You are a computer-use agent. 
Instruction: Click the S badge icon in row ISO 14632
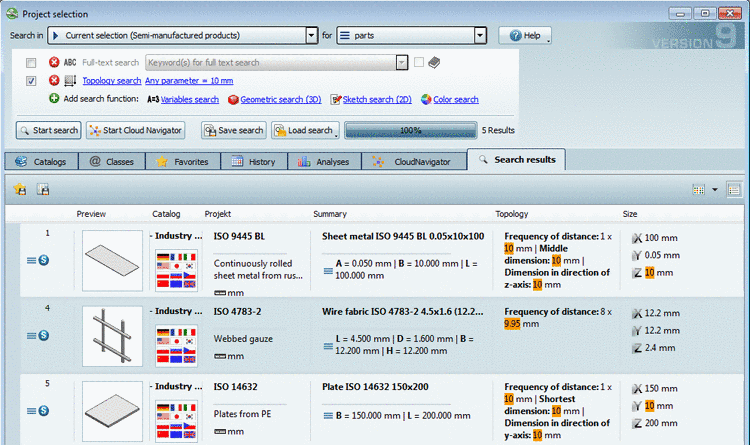coord(44,411)
